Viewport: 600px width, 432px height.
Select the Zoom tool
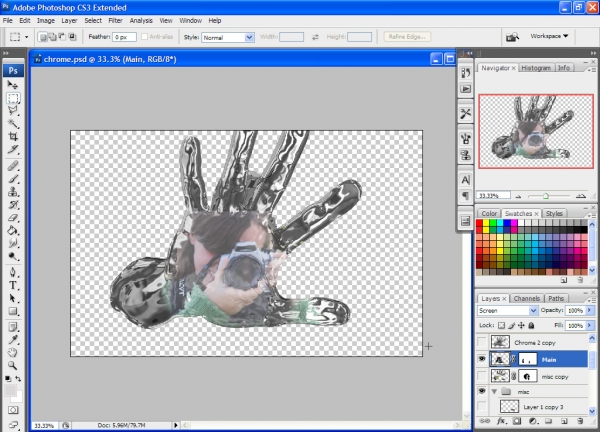click(x=13, y=365)
